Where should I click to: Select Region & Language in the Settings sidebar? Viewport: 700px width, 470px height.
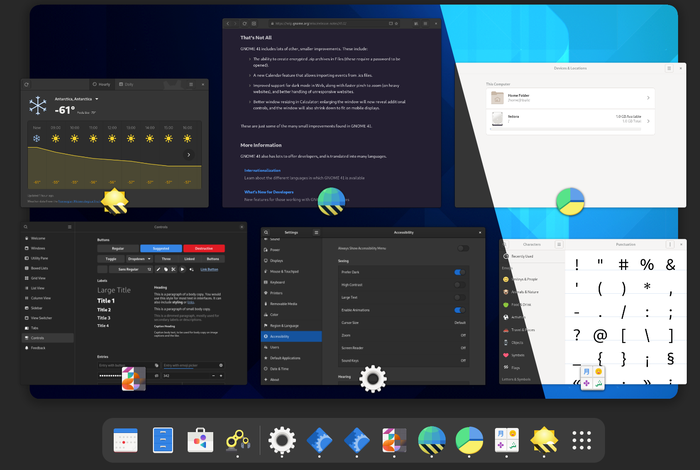point(291,325)
